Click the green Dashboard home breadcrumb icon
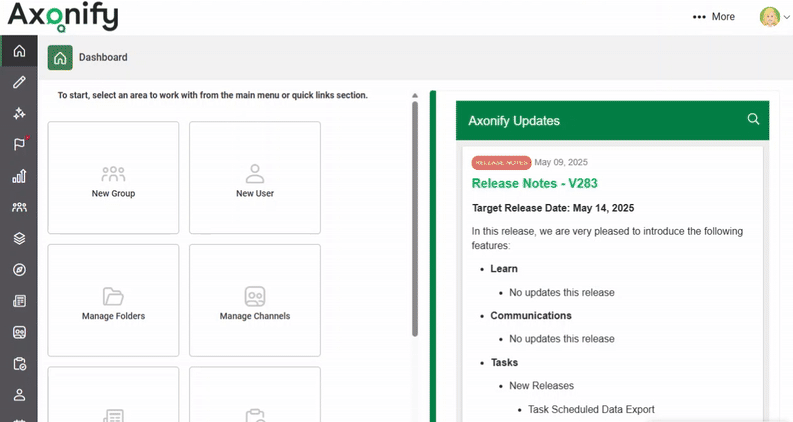The width and height of the screenshot is (793, 422). coord(60,58)
